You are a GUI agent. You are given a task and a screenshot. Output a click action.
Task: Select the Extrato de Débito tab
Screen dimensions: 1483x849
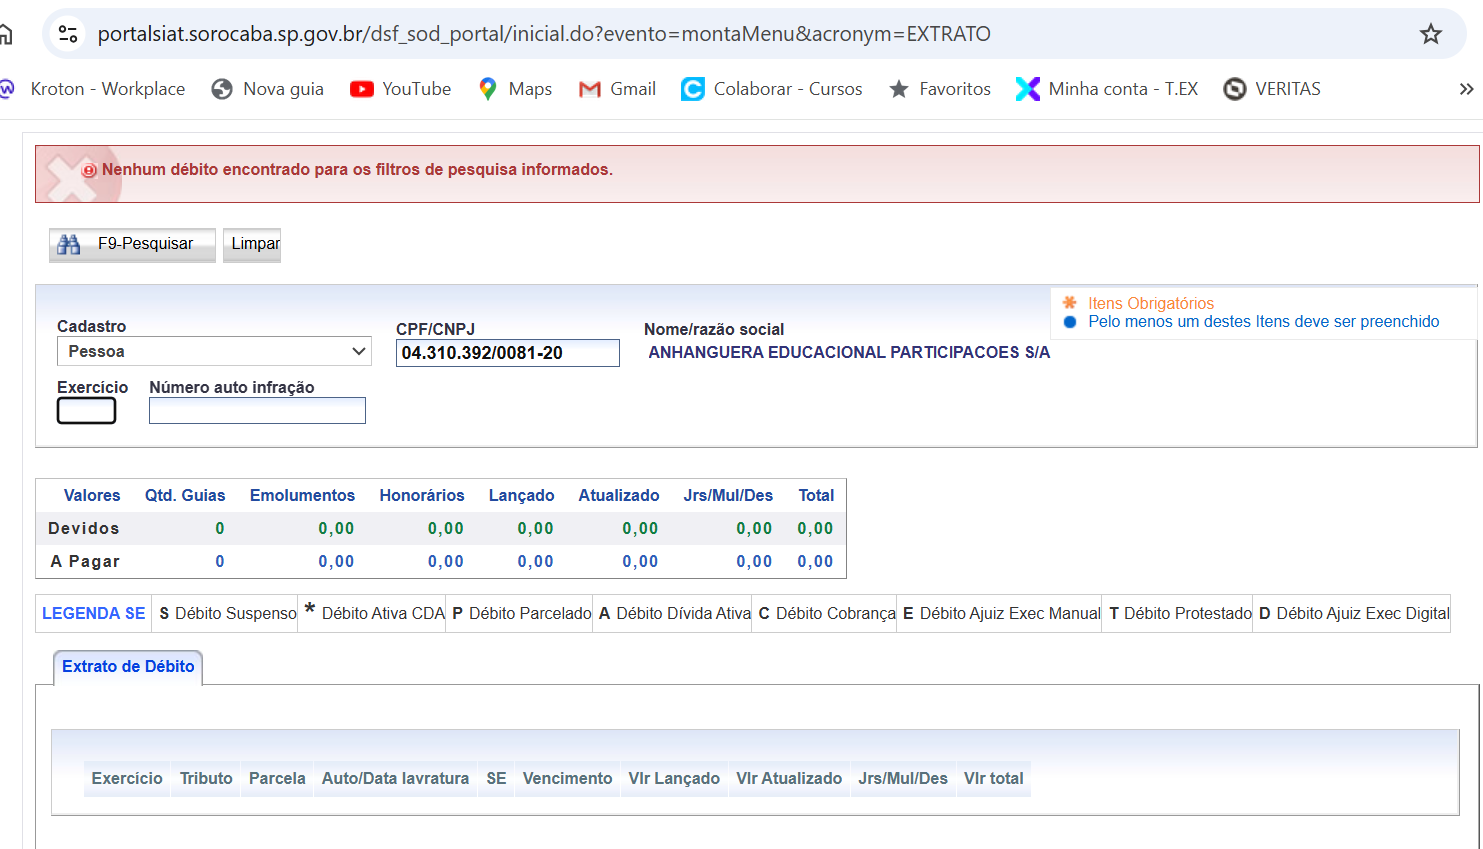pos(128,667)
